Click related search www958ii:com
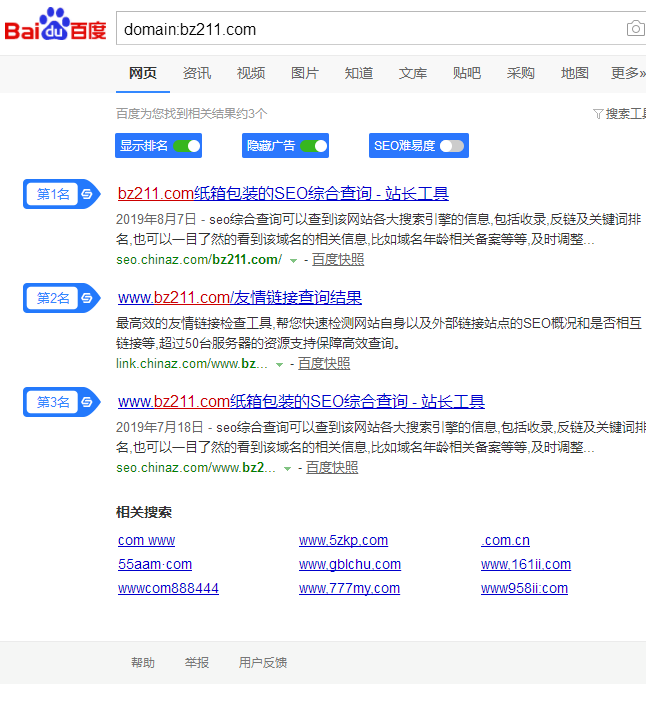This screenshot has width=646, height=701. (524, 588)
